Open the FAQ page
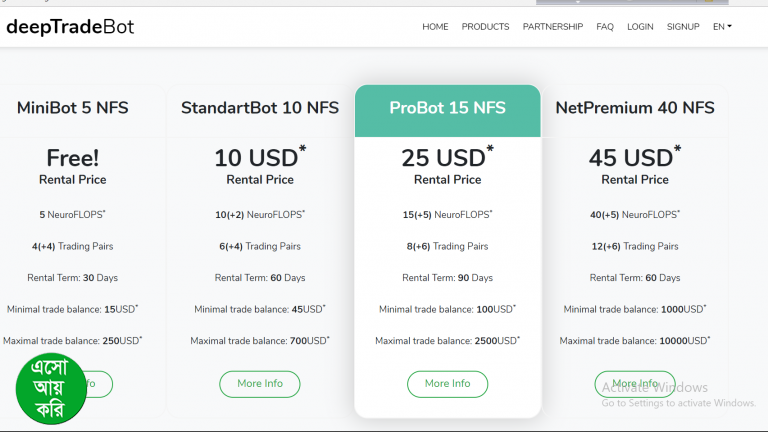The width and height of the screenshot is (768, 432). tap(605, 27)
